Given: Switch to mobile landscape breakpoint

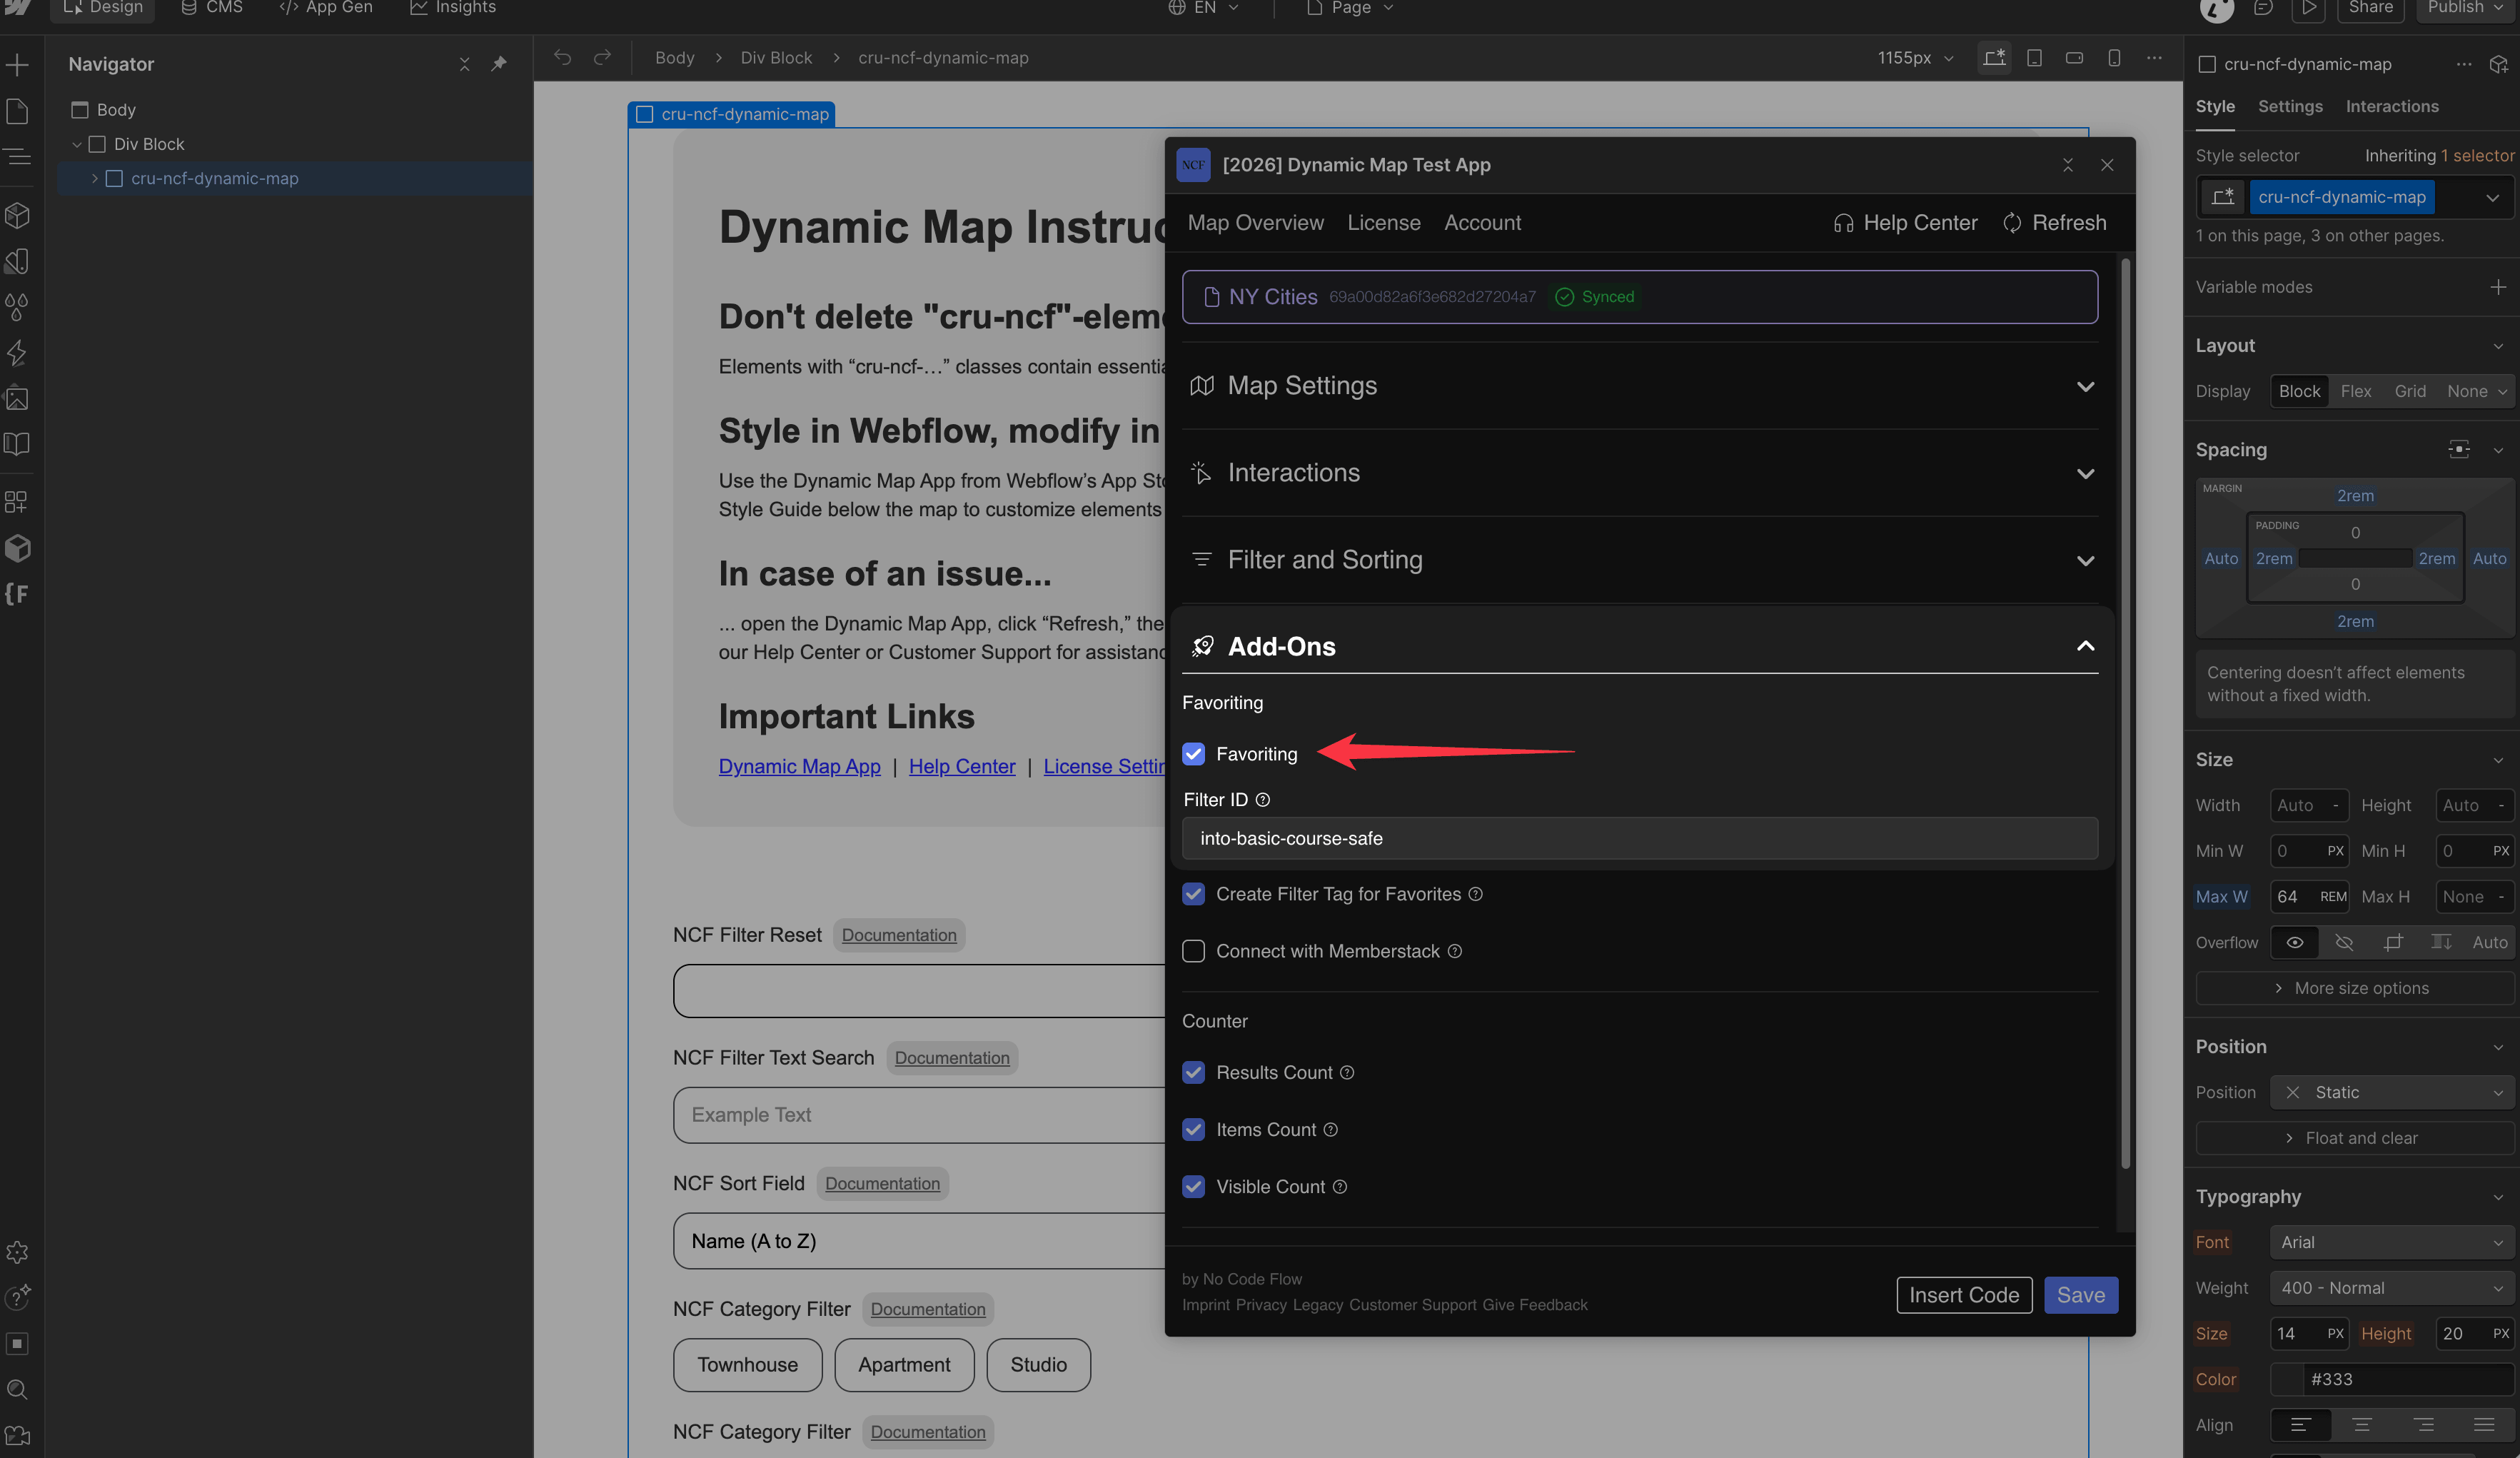Looking at the screenshot, I should 2074,58.
